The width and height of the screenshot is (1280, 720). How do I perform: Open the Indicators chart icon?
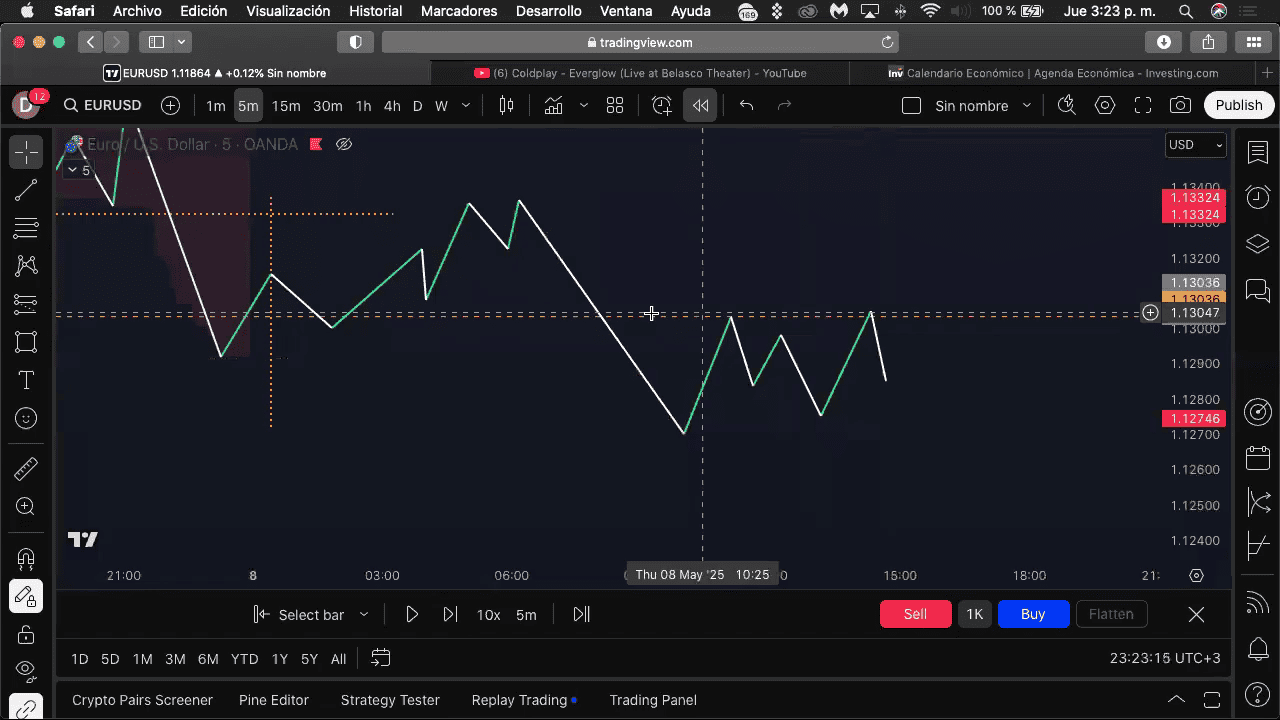pos(553,105)
